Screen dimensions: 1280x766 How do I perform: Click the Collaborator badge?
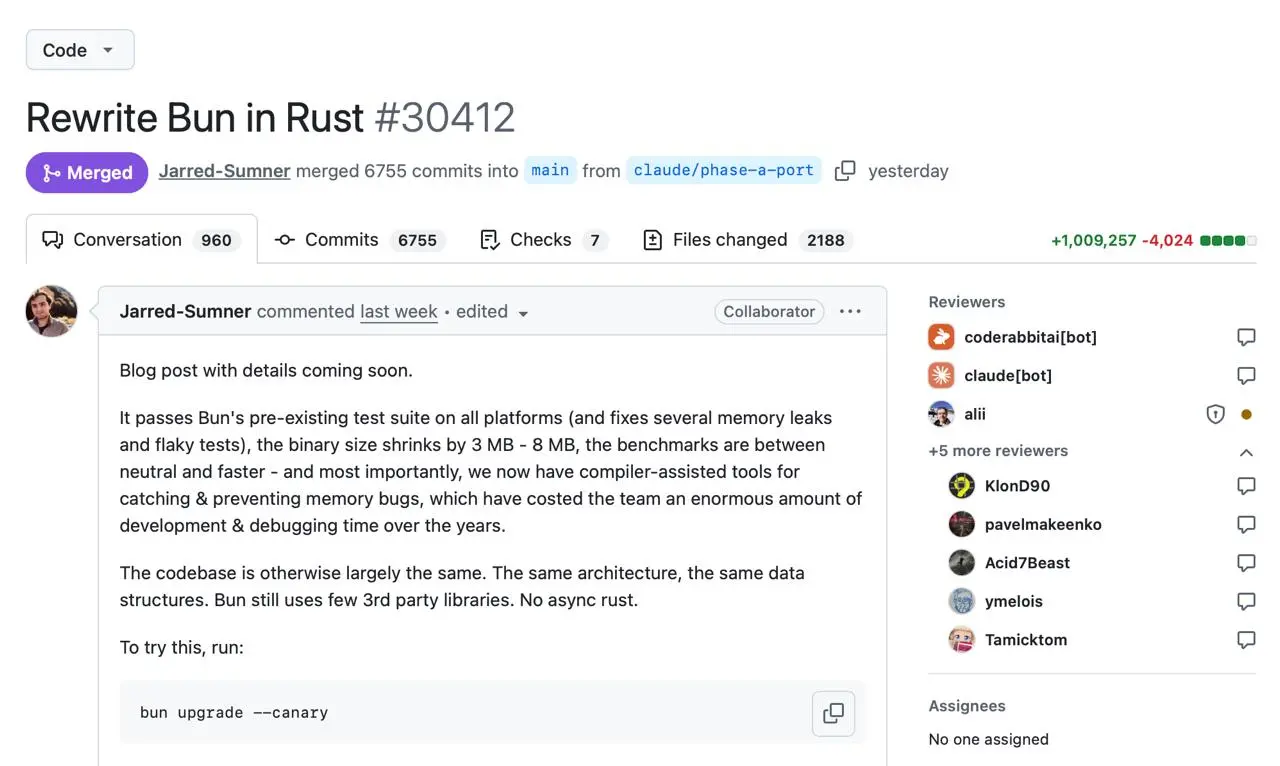[769, 312]
